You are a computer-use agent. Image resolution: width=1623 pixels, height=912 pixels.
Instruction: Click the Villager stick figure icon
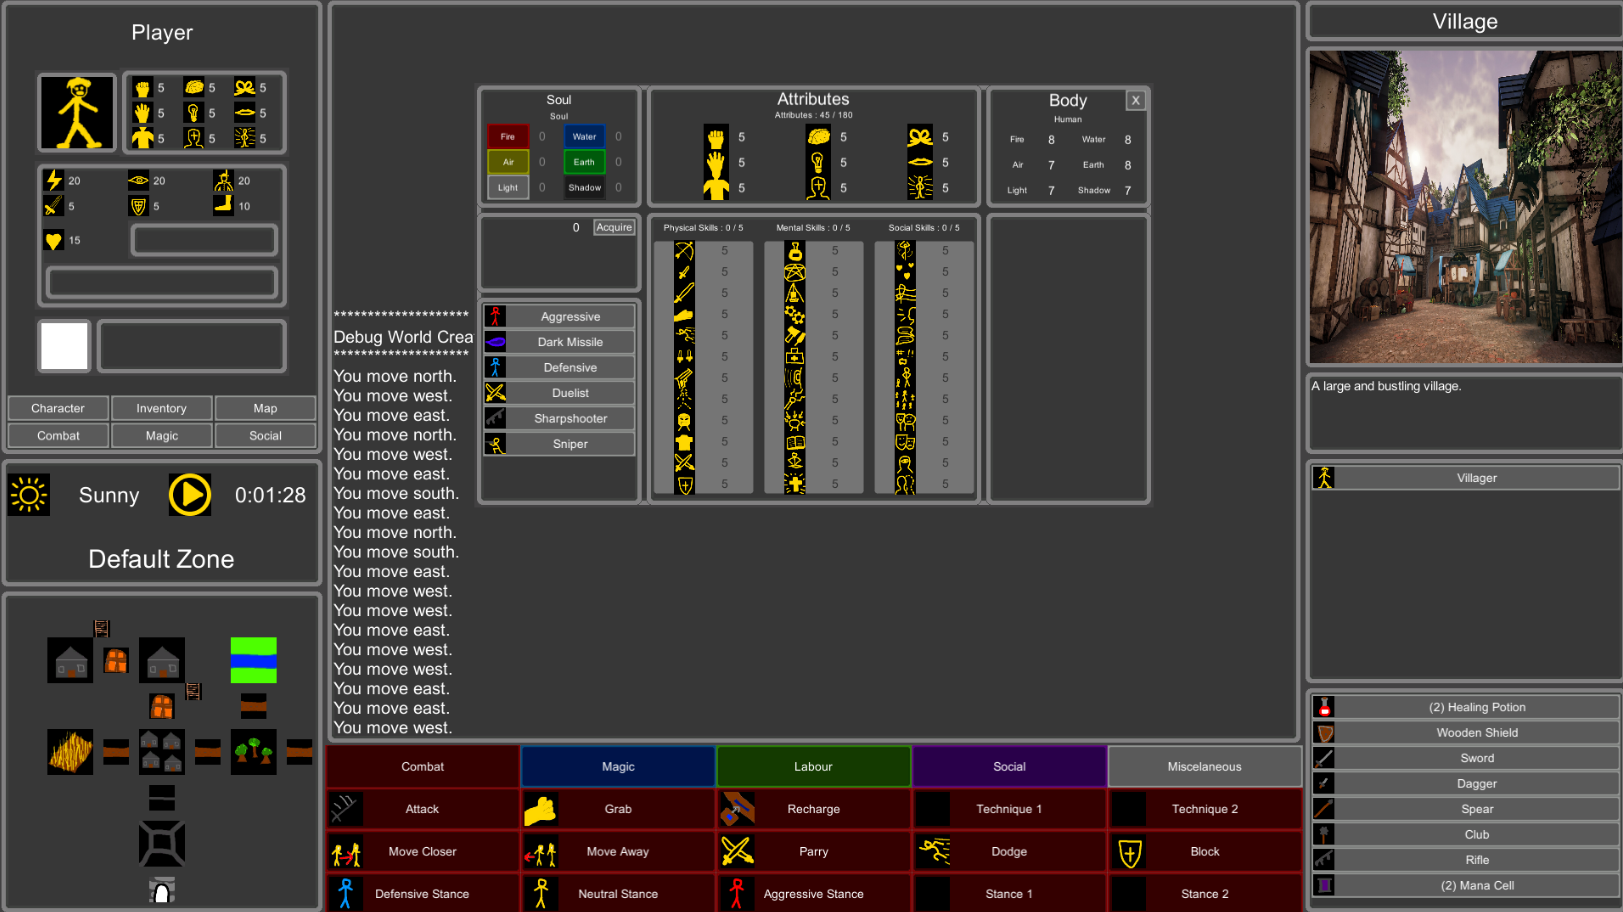click(x=1324, y=478)
